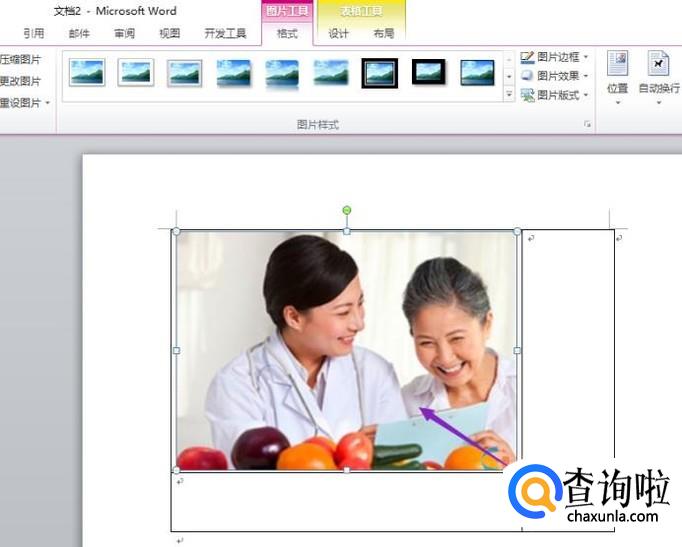Screen dimensions: 682x547
Task: Apply the first picture style thumbnail
Action: click(87, 72)
